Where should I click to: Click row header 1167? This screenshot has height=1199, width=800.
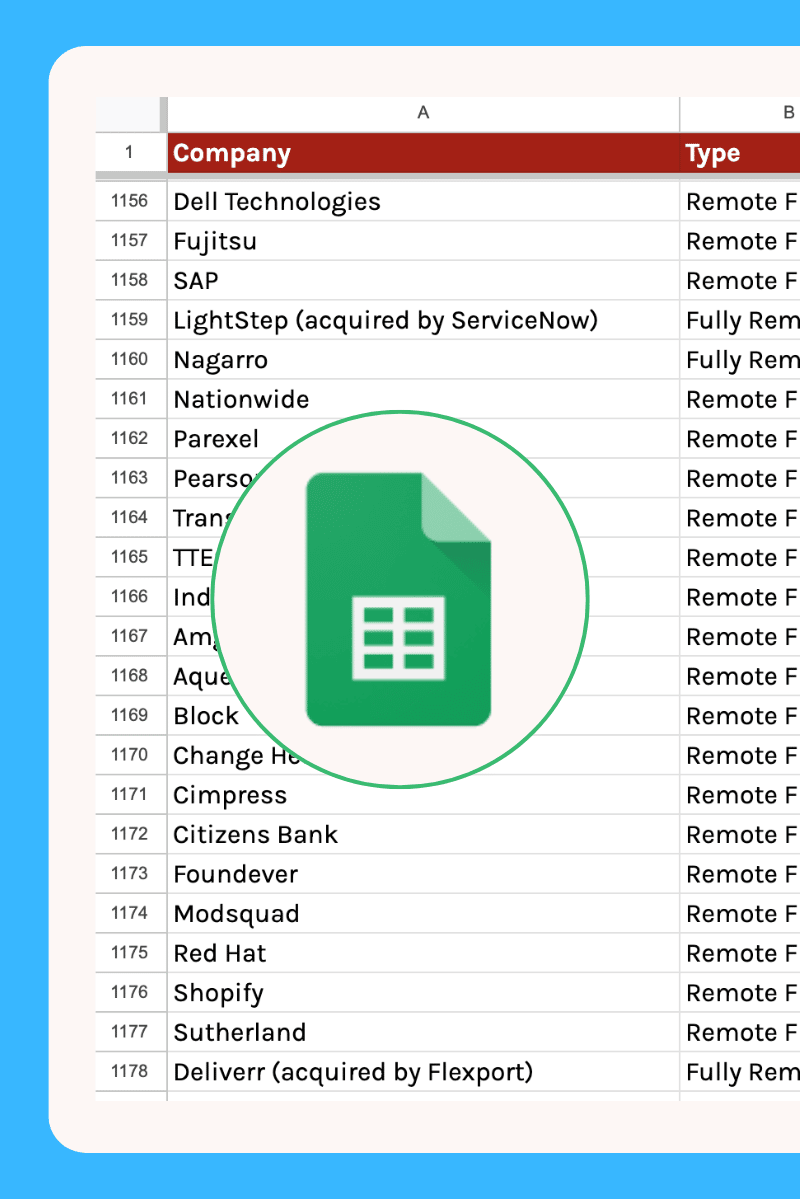pyautogui.click(x=130, y=637)
